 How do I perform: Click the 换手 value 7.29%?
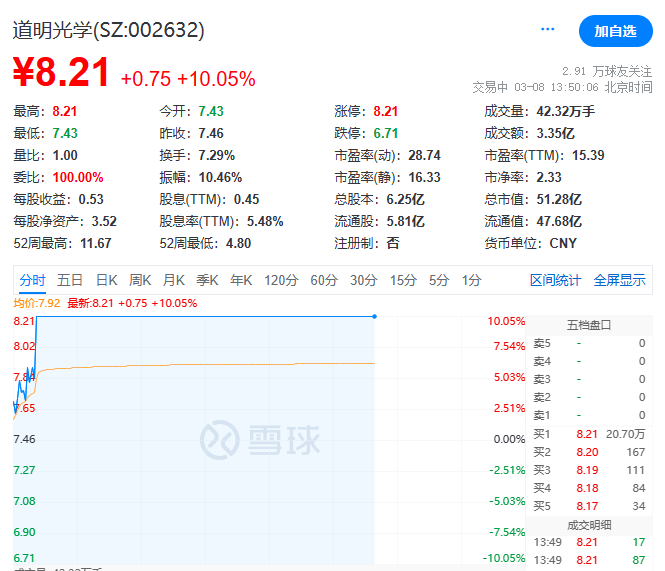coord(217,155)
